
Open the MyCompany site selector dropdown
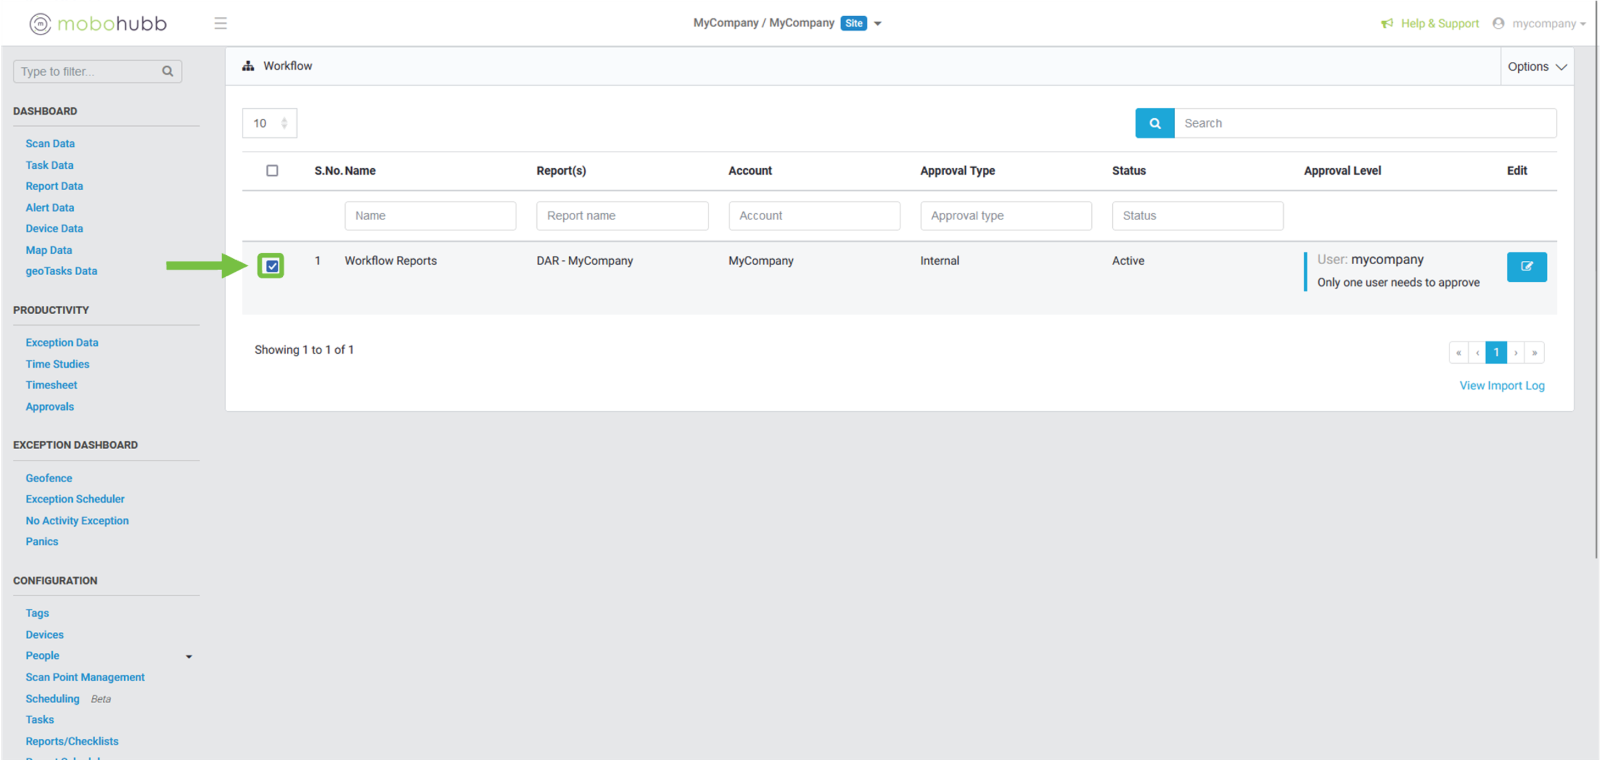pos(877,23)
